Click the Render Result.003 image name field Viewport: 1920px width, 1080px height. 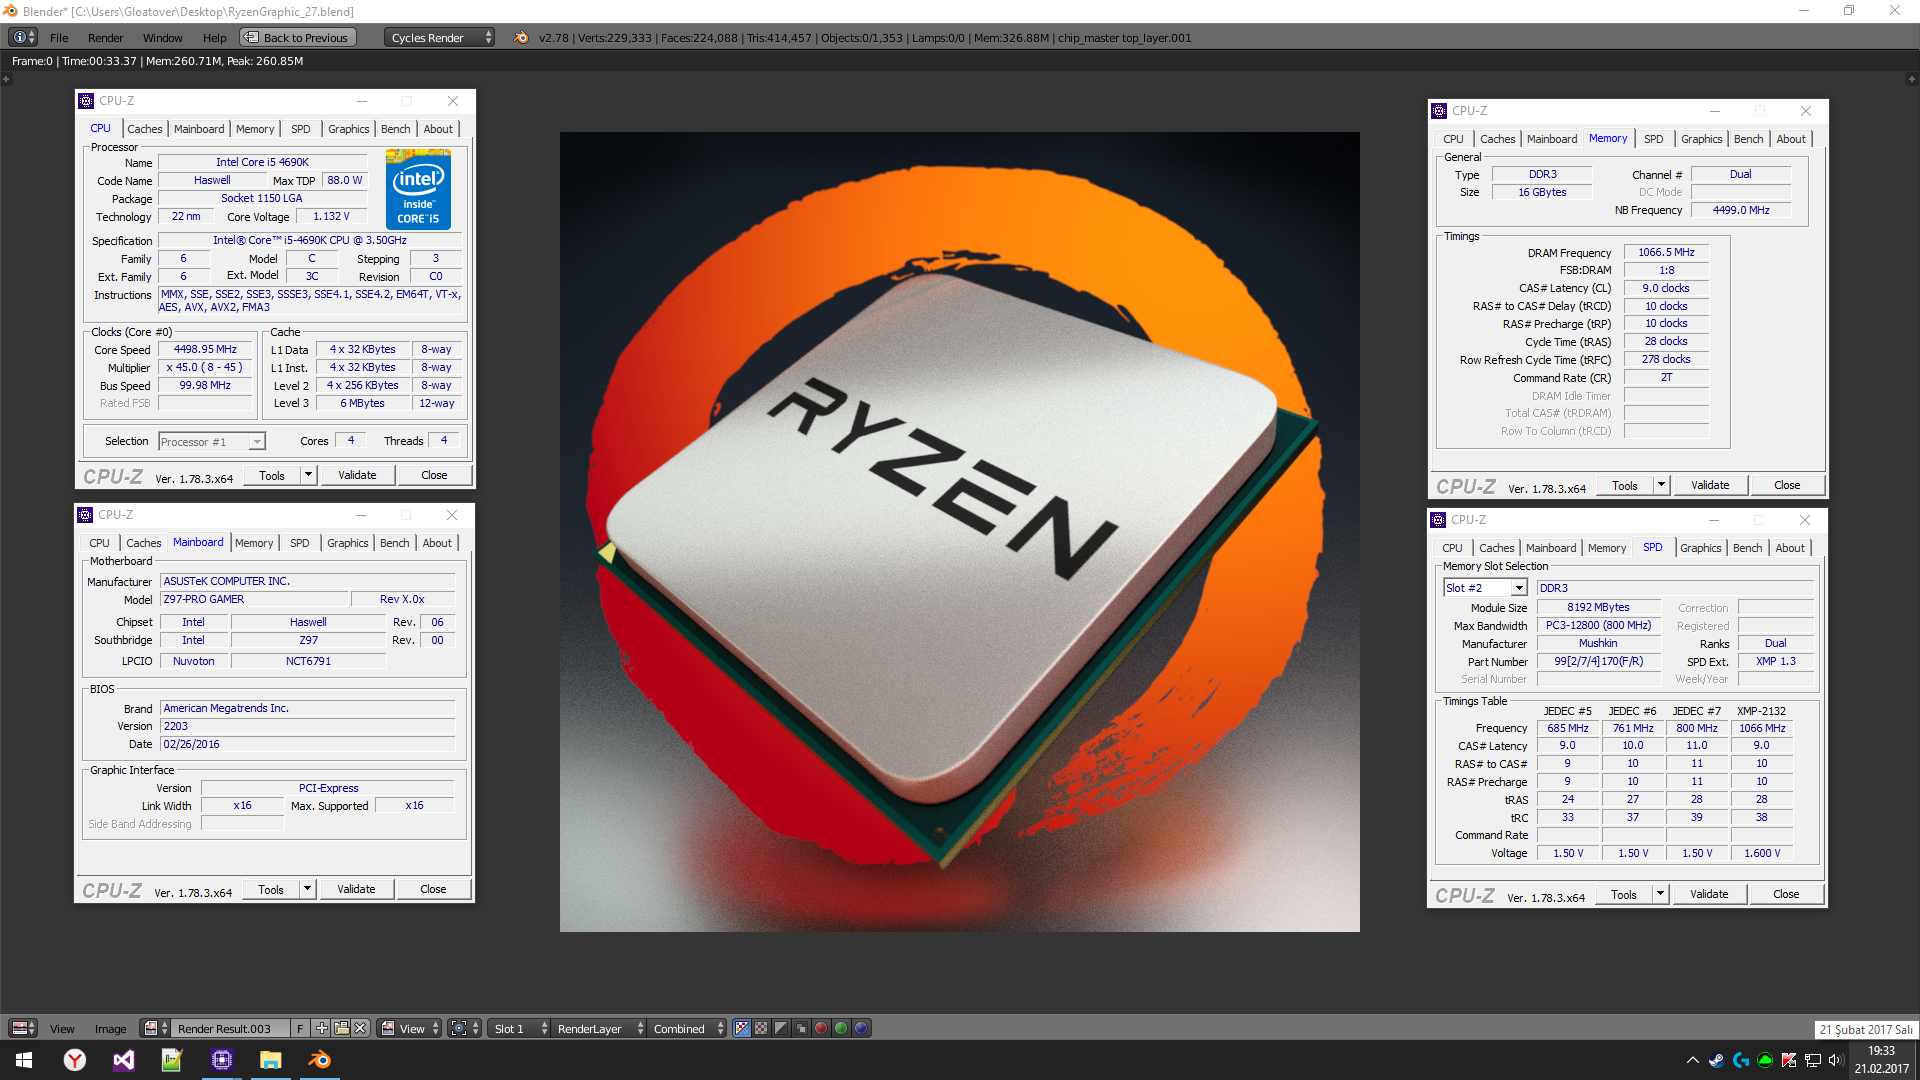(x=231, y=1028)
